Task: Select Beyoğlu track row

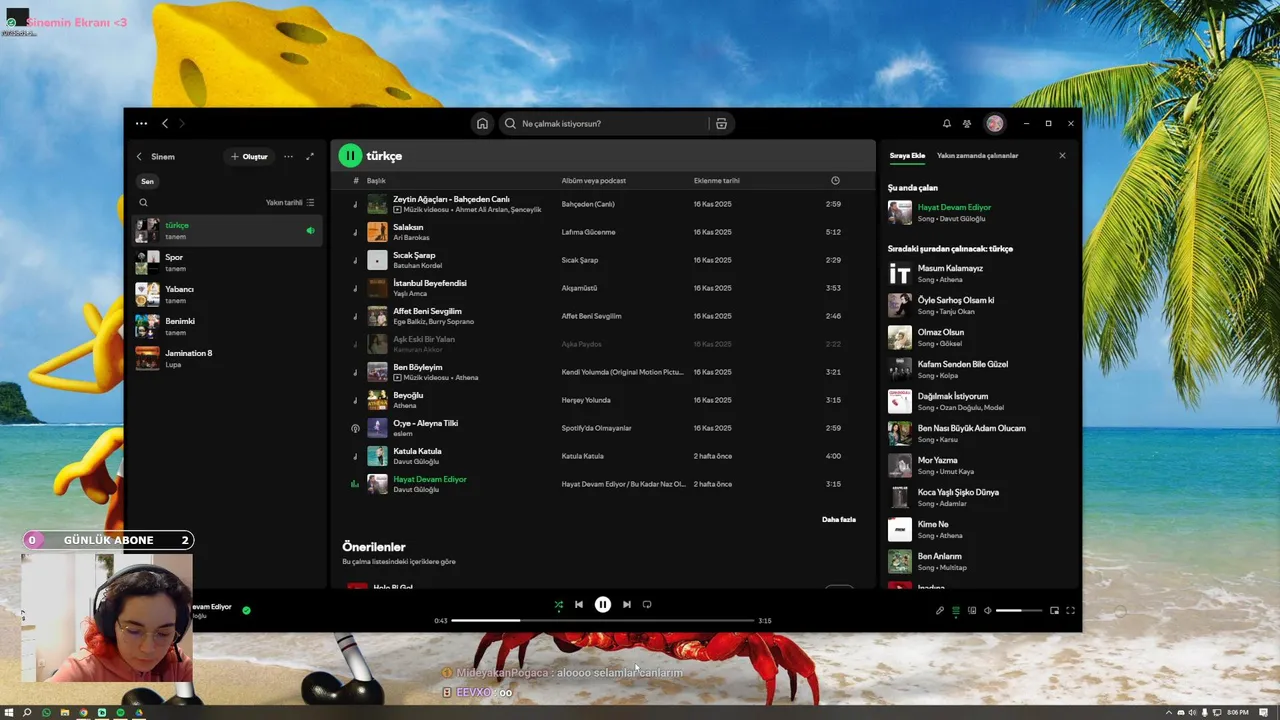Action: click(603, 400)
